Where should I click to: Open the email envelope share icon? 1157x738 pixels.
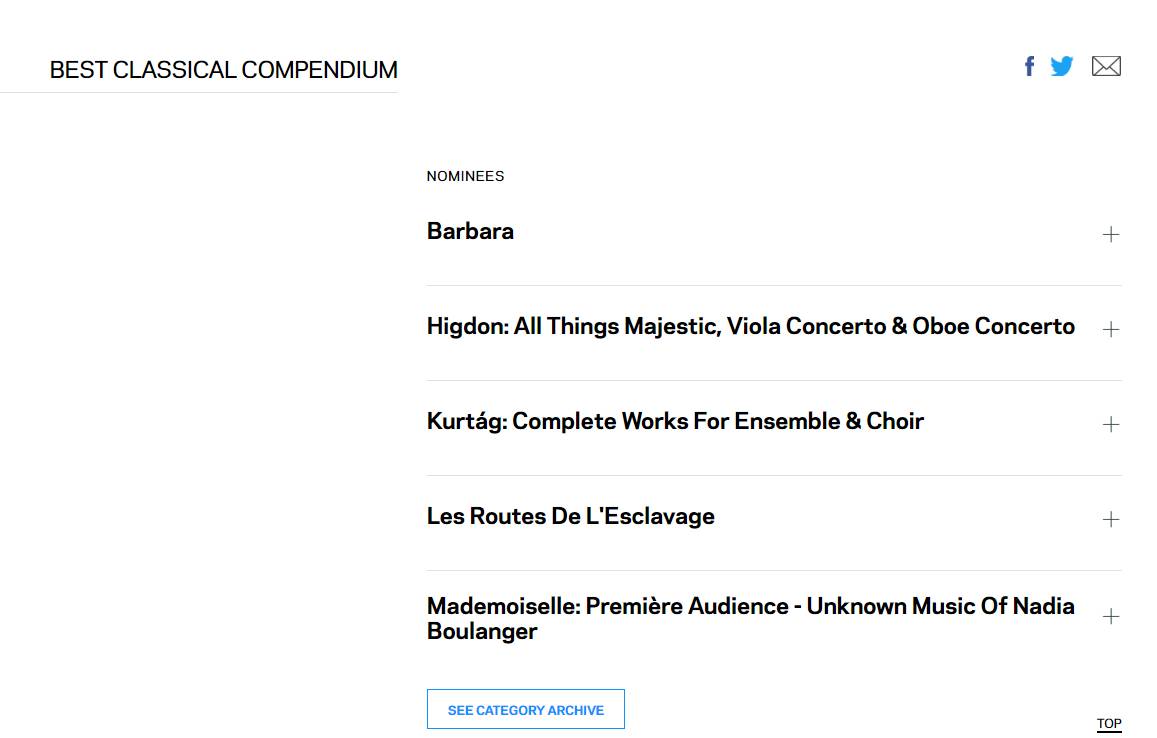(x=1106, y=66)
